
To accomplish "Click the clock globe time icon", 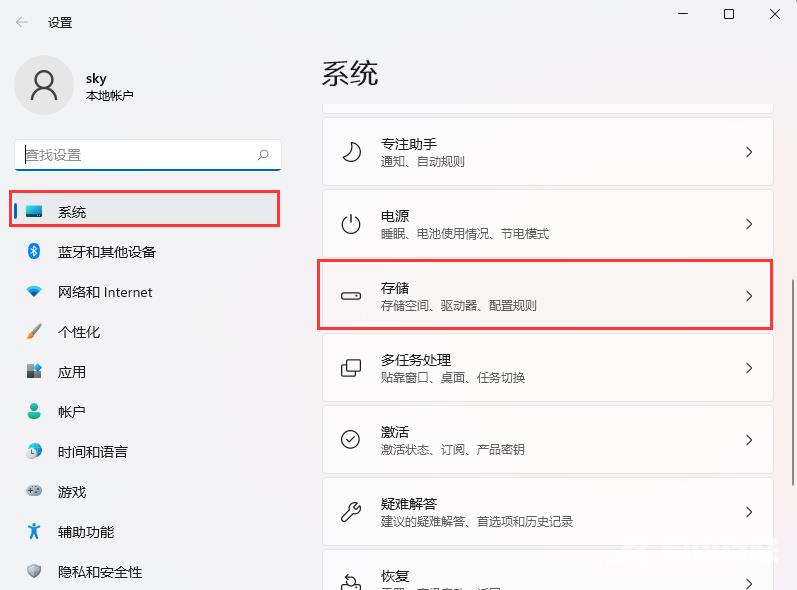I will point(34,451).
